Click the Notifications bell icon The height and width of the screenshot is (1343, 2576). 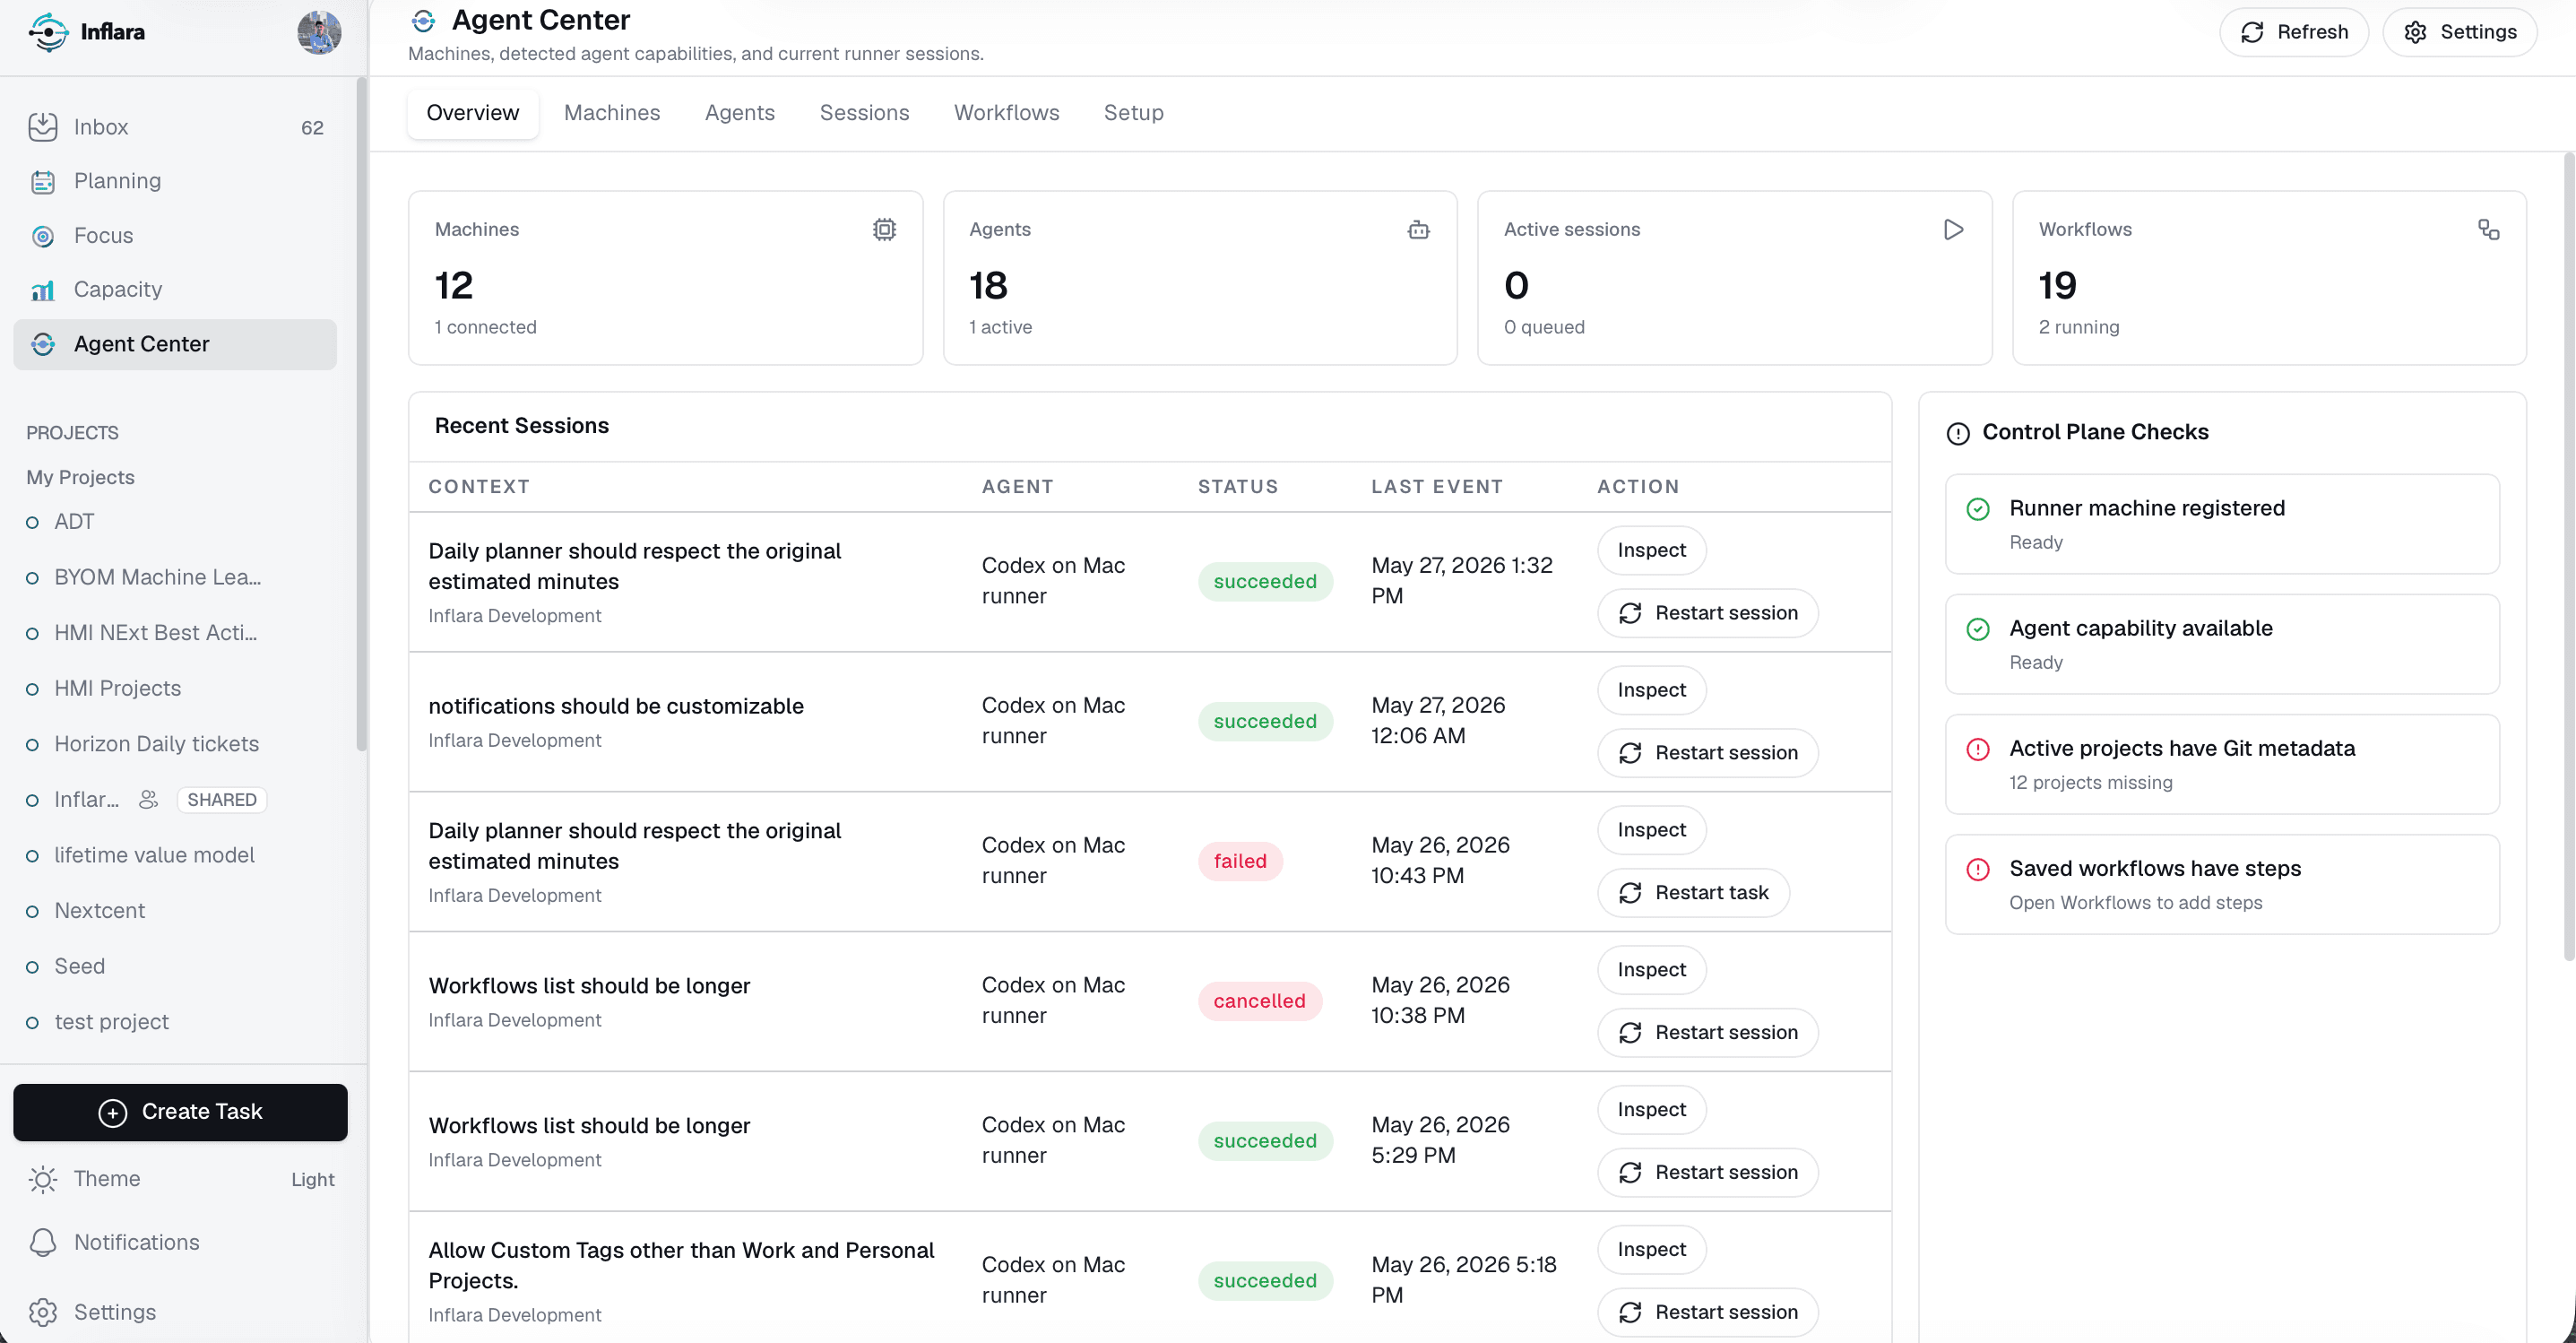point(43,1243)
